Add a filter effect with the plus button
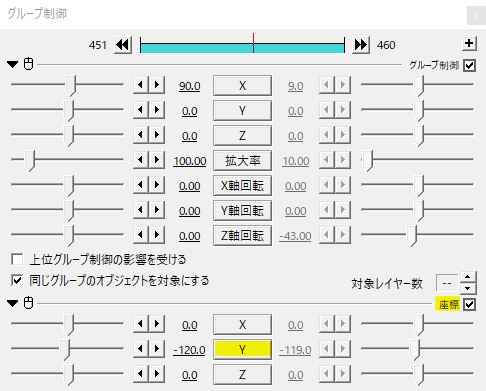 [x=469, y=43]
